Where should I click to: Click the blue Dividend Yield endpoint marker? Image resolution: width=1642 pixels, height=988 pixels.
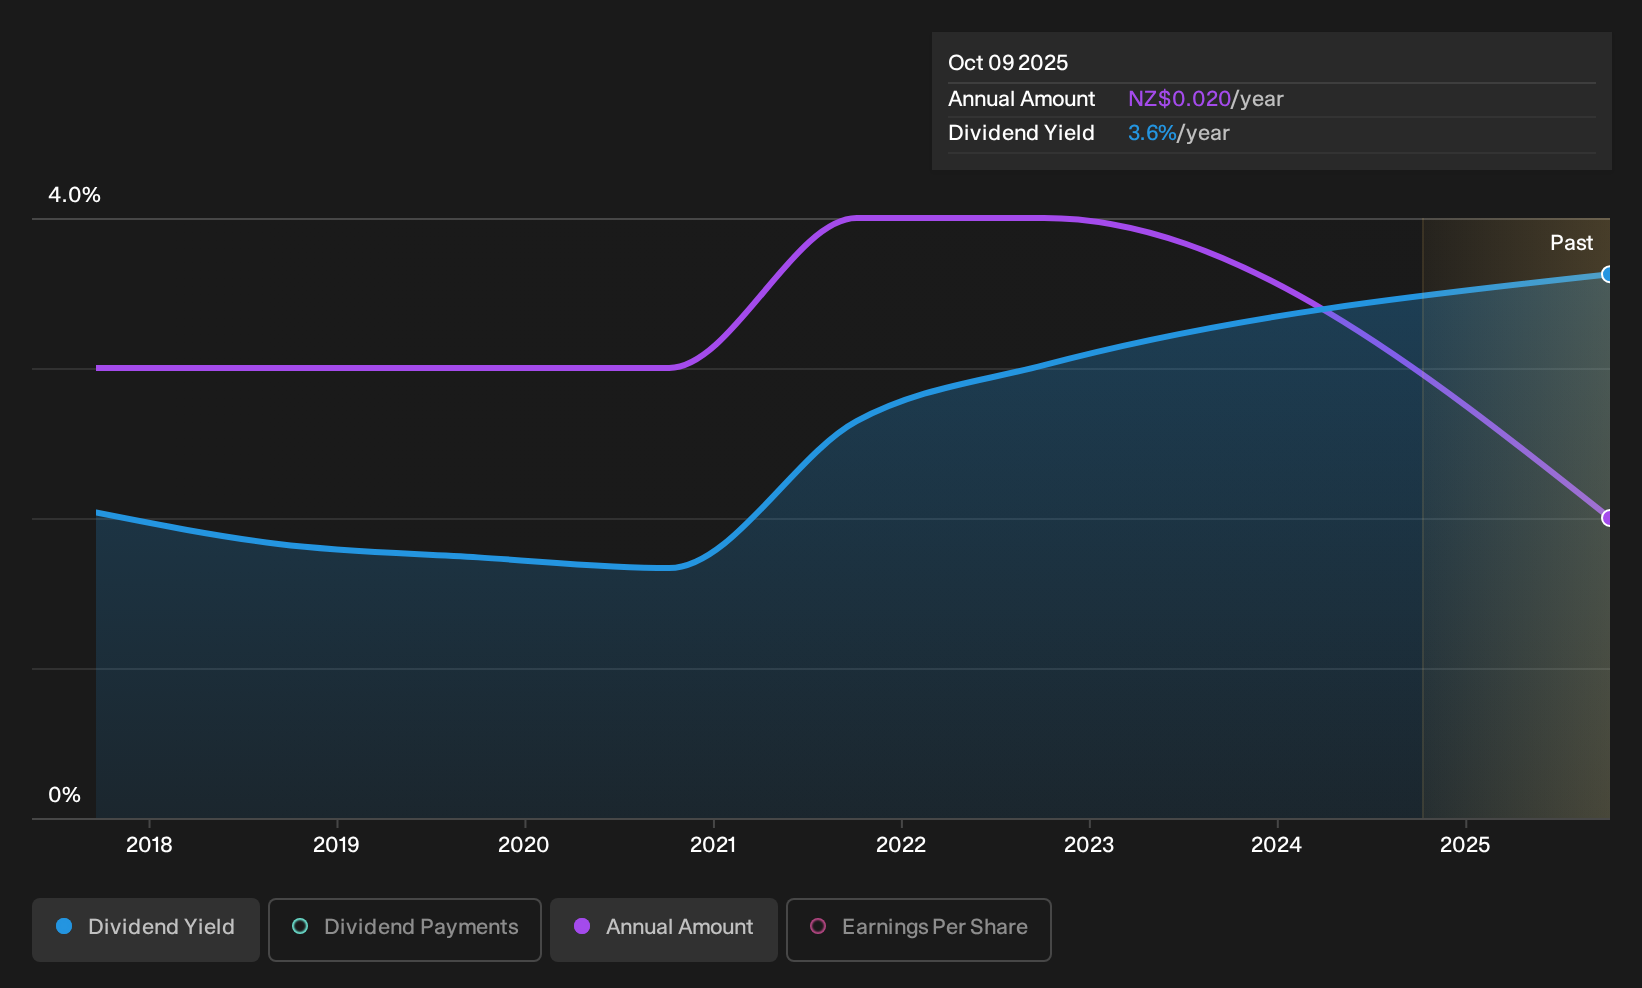pyautogui.click(x=1608, y=274)
